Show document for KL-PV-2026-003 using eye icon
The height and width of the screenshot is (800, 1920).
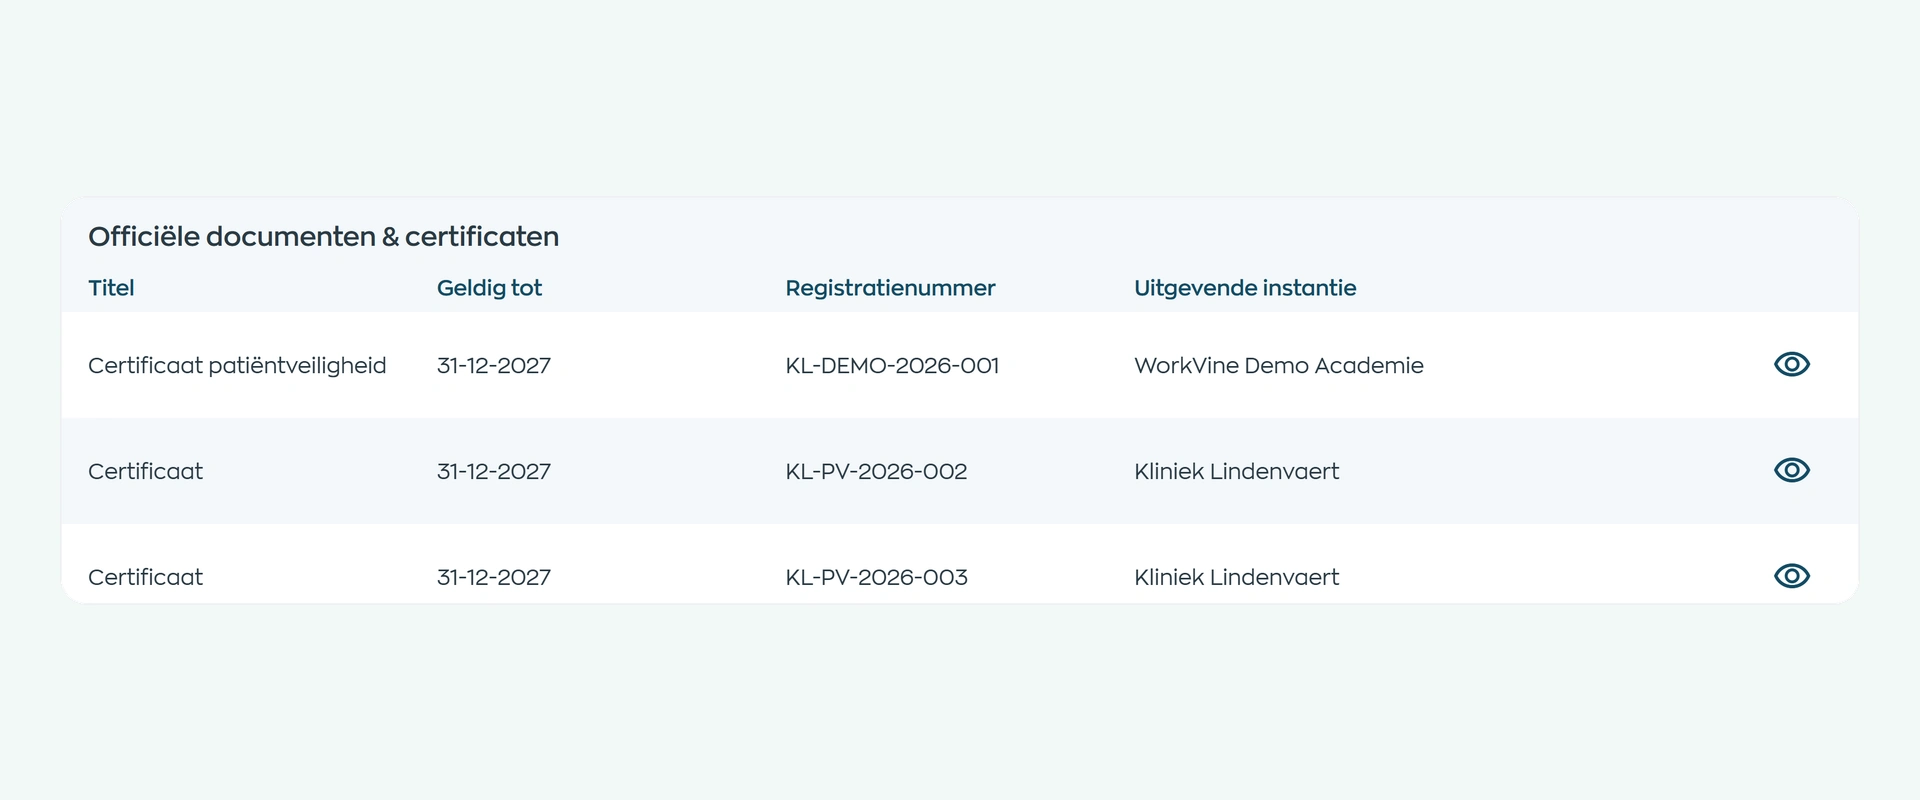point(1791,576)
